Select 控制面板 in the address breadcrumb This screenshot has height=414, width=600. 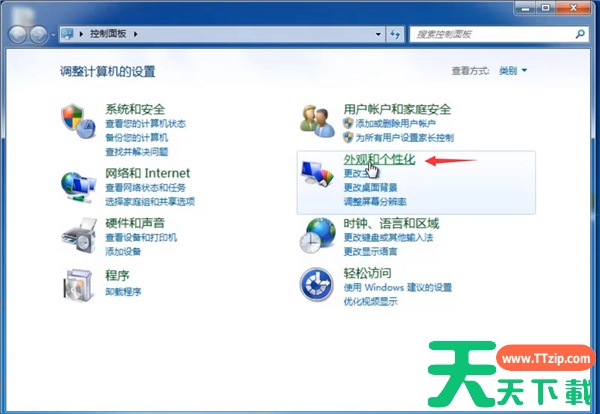(108, 34)
